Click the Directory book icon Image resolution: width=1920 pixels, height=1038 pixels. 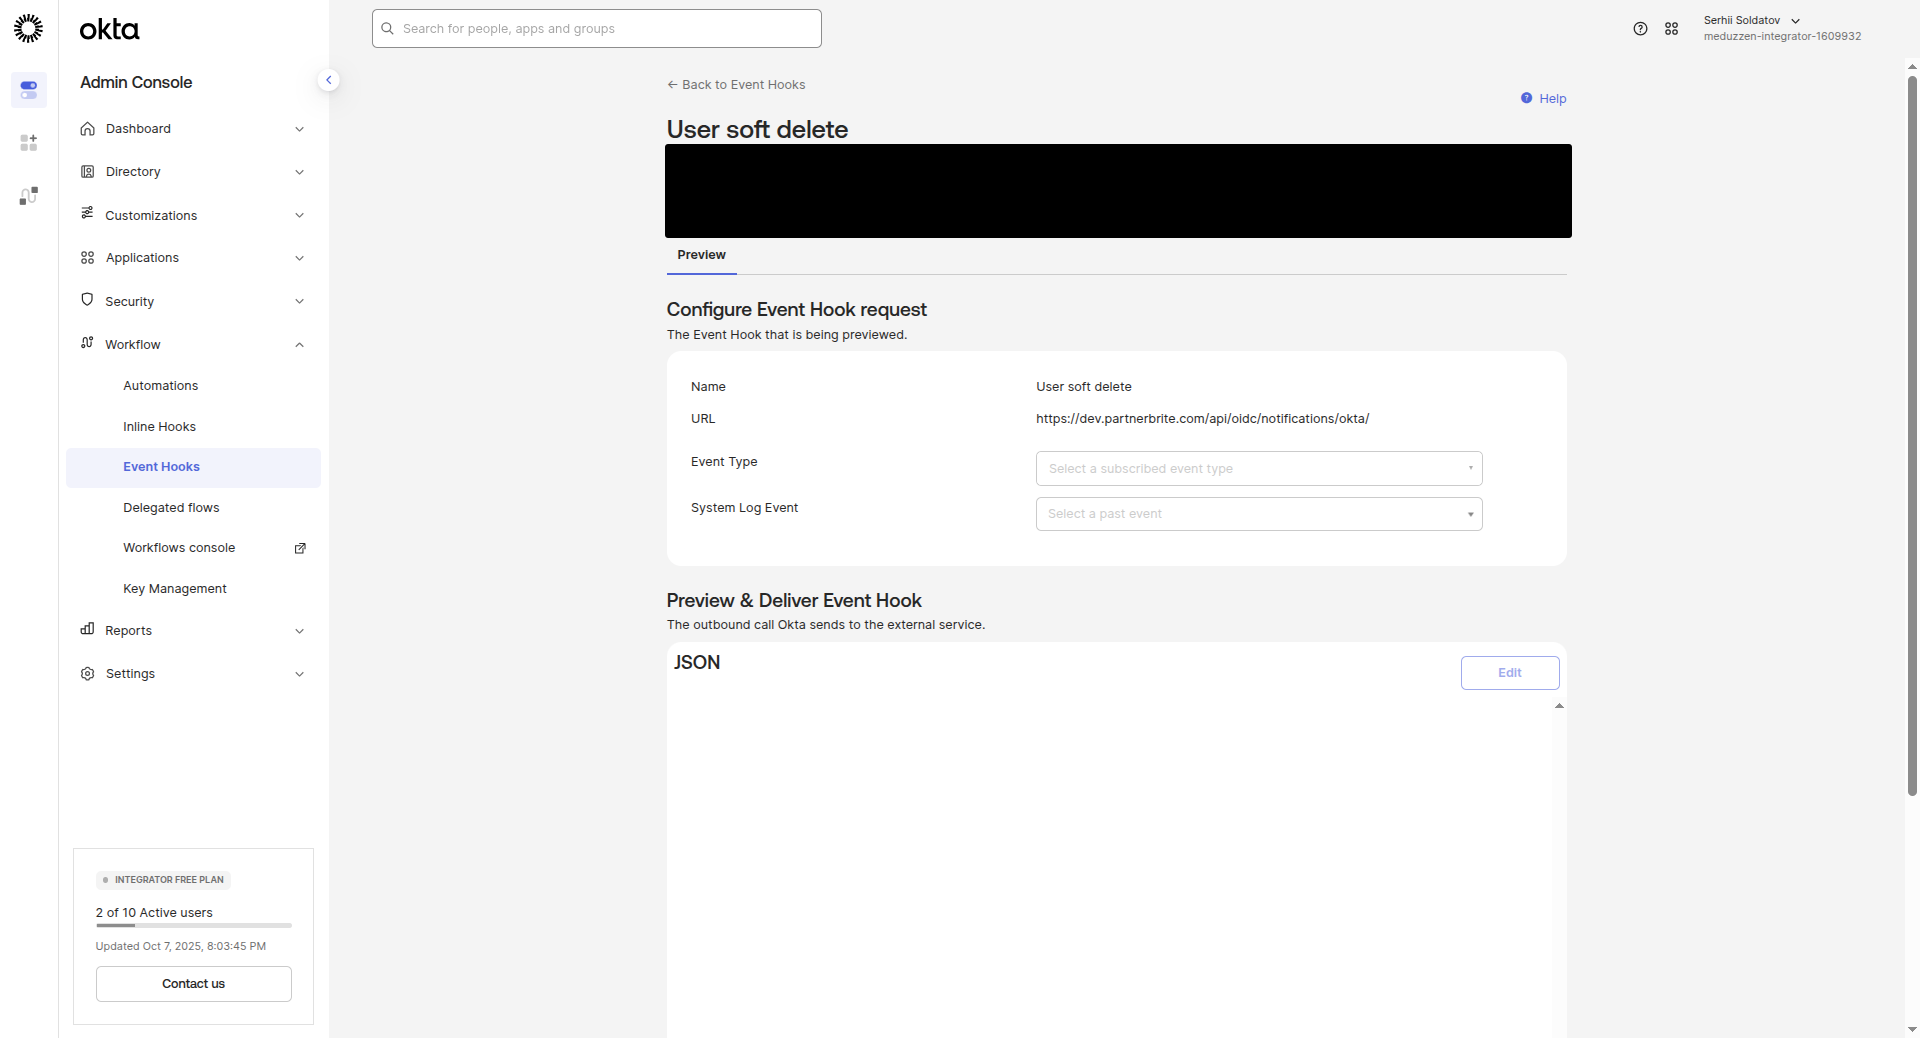point(88,172)
